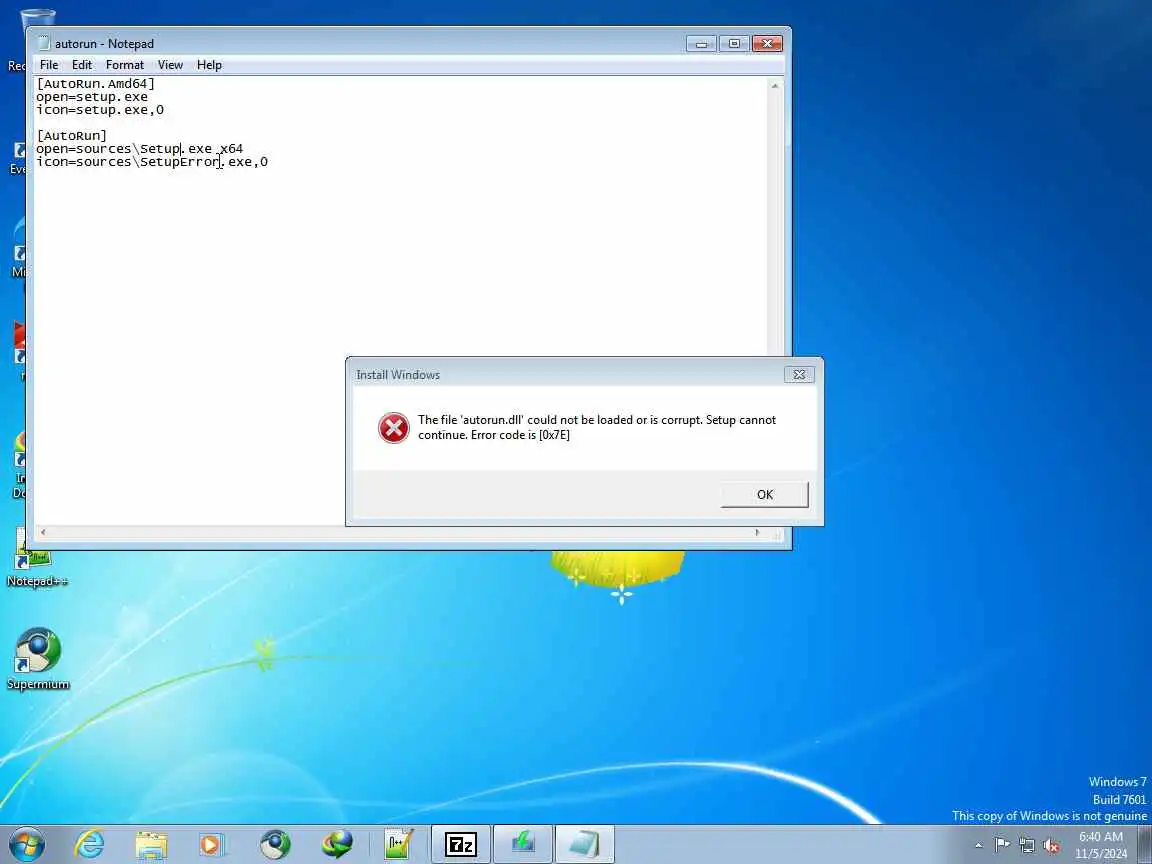Open Action Center flag icon in tray
The image size is (1152, 864).
[1002, 845]
